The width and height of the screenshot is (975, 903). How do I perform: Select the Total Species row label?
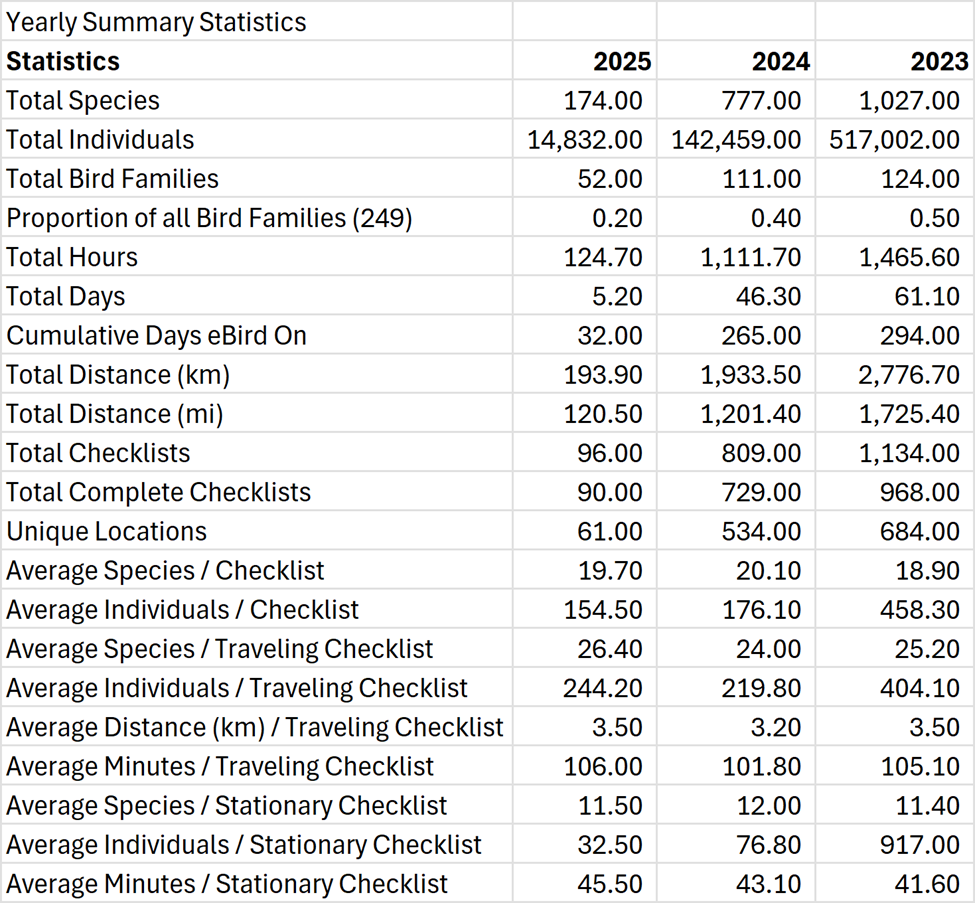pyautogui.click(x=83, y=100)
